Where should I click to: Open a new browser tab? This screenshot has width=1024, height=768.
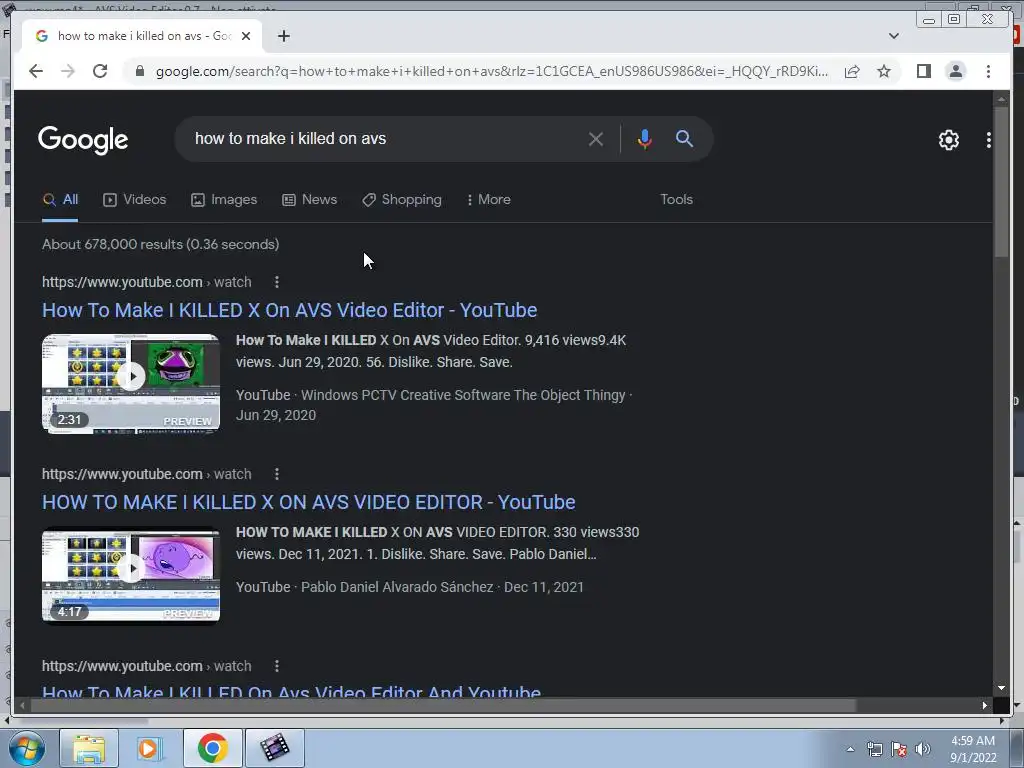pyautogui.click(x=283, y=36)
